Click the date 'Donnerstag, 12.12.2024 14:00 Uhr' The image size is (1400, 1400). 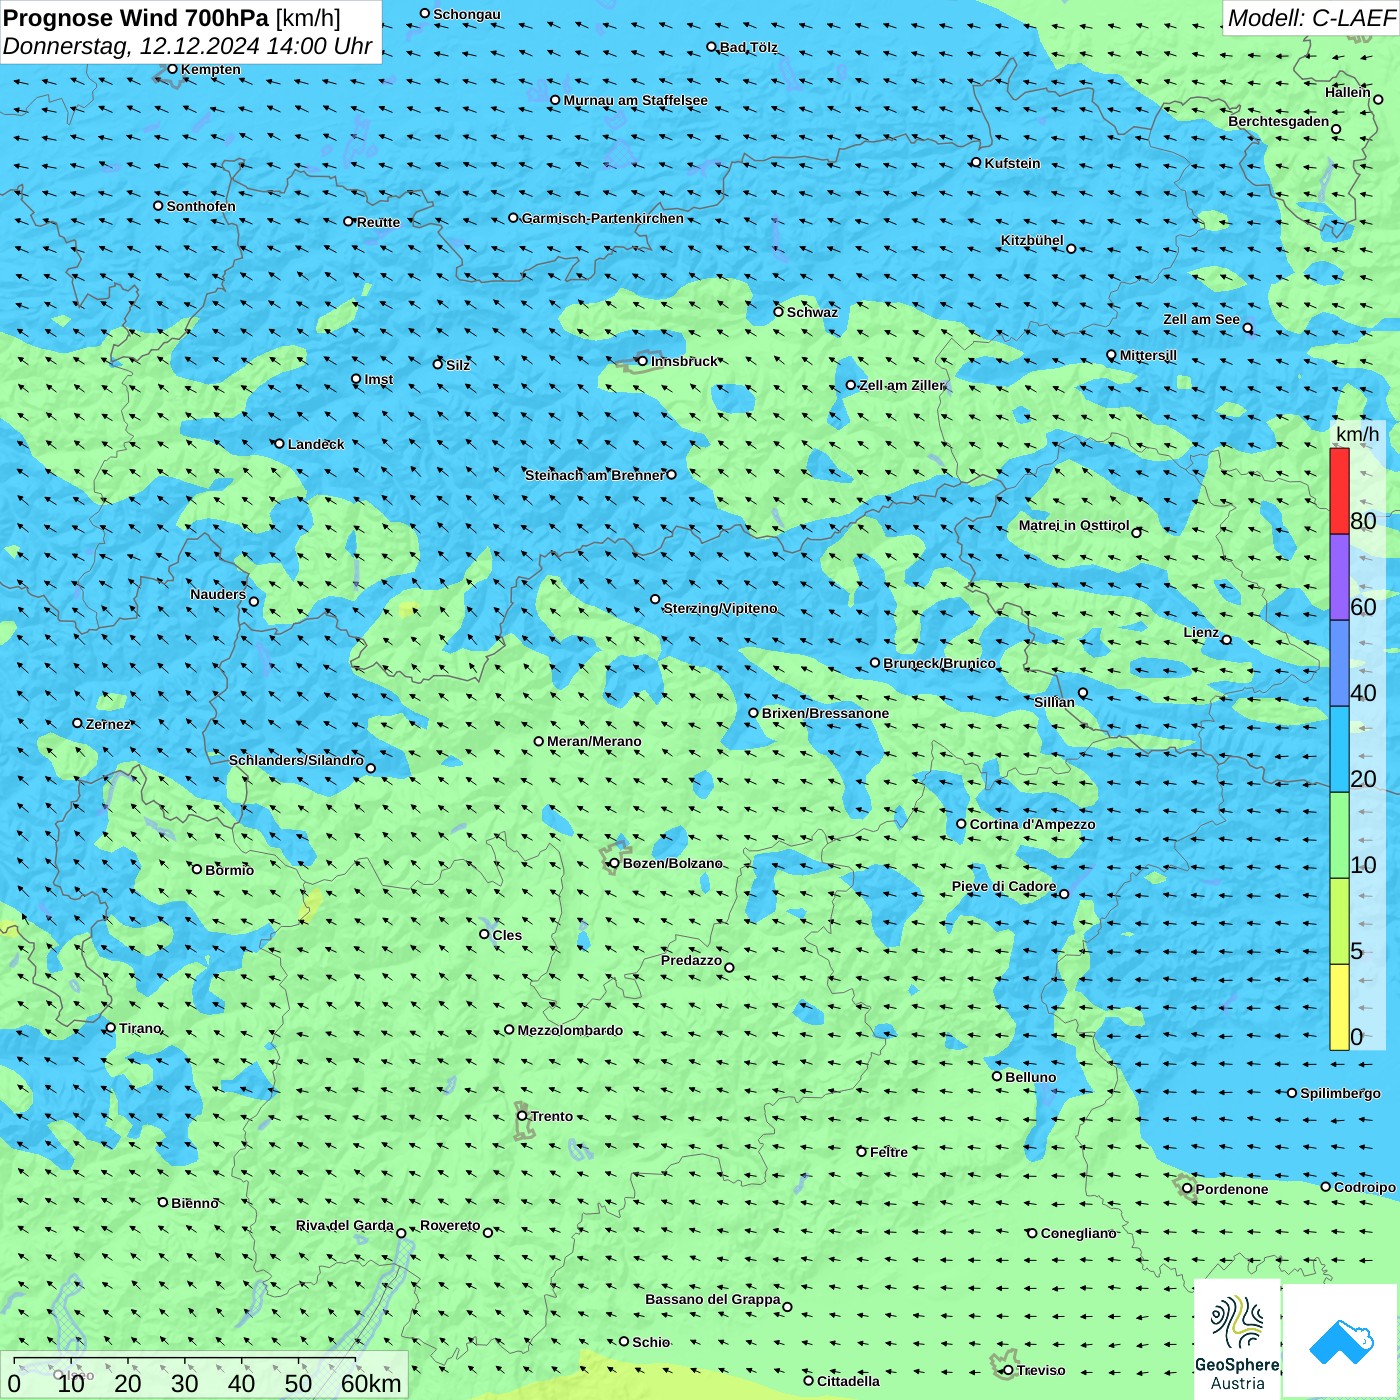click(x=188, y=46)
